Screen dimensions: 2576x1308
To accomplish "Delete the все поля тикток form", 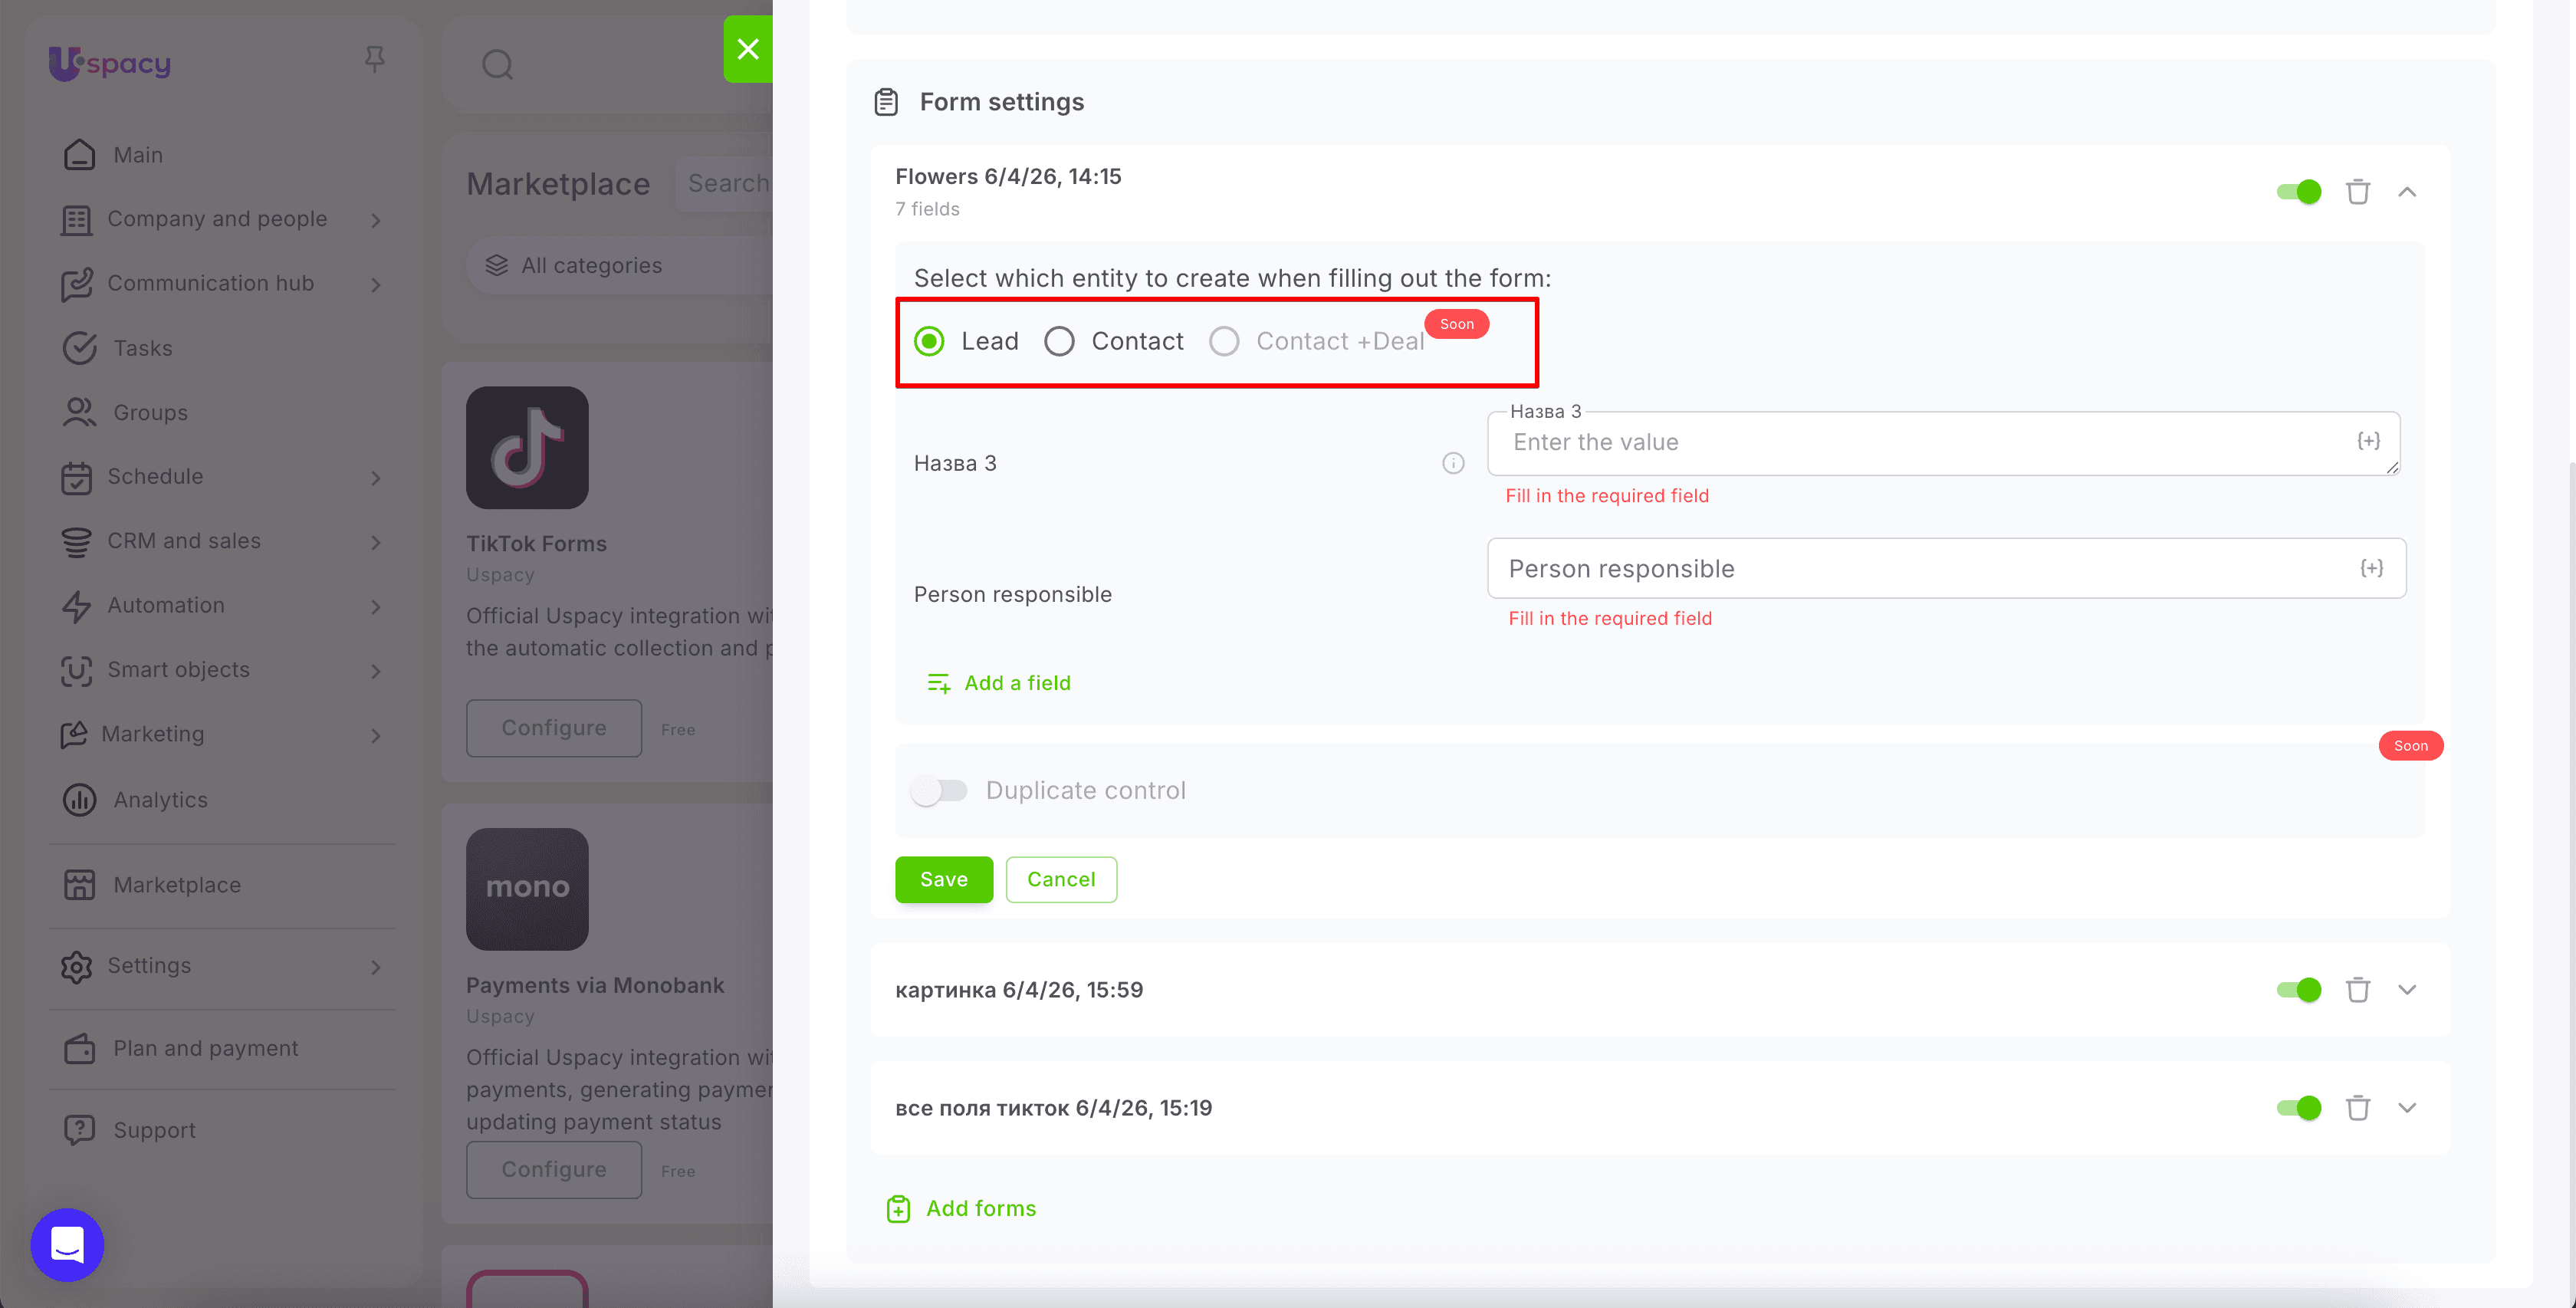I will click(2358, 1108).
